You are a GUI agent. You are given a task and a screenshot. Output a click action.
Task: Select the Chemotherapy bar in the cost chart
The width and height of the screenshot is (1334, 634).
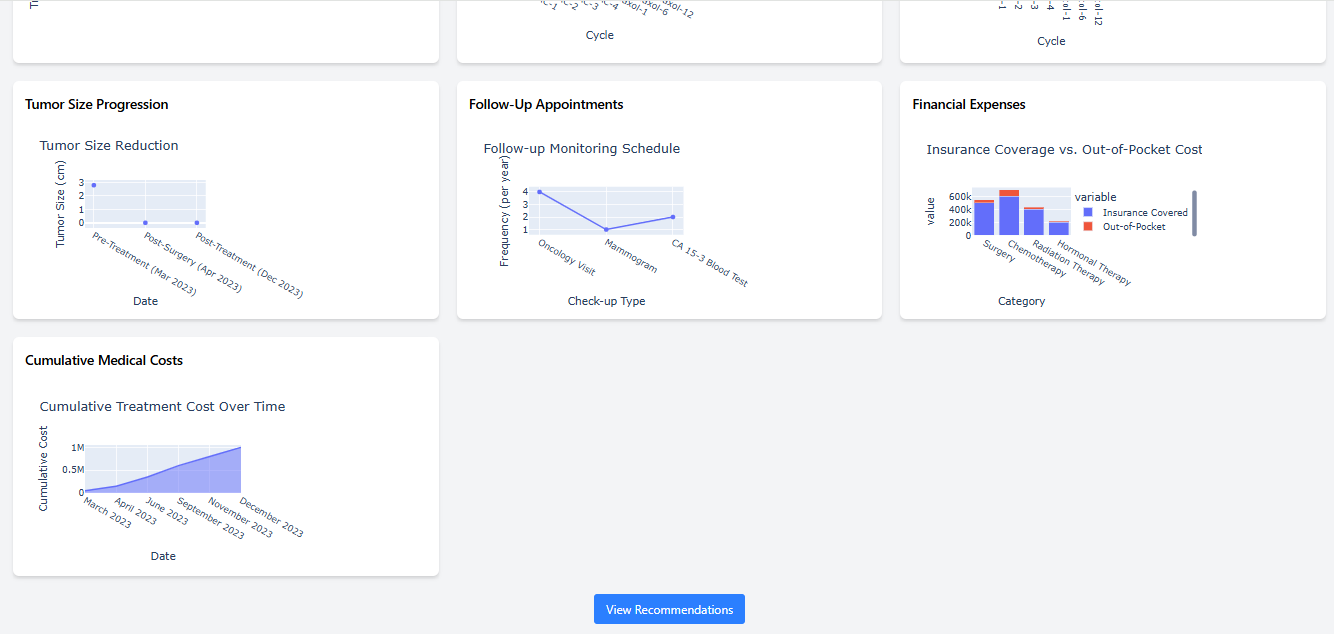[x=1009, y=213]
